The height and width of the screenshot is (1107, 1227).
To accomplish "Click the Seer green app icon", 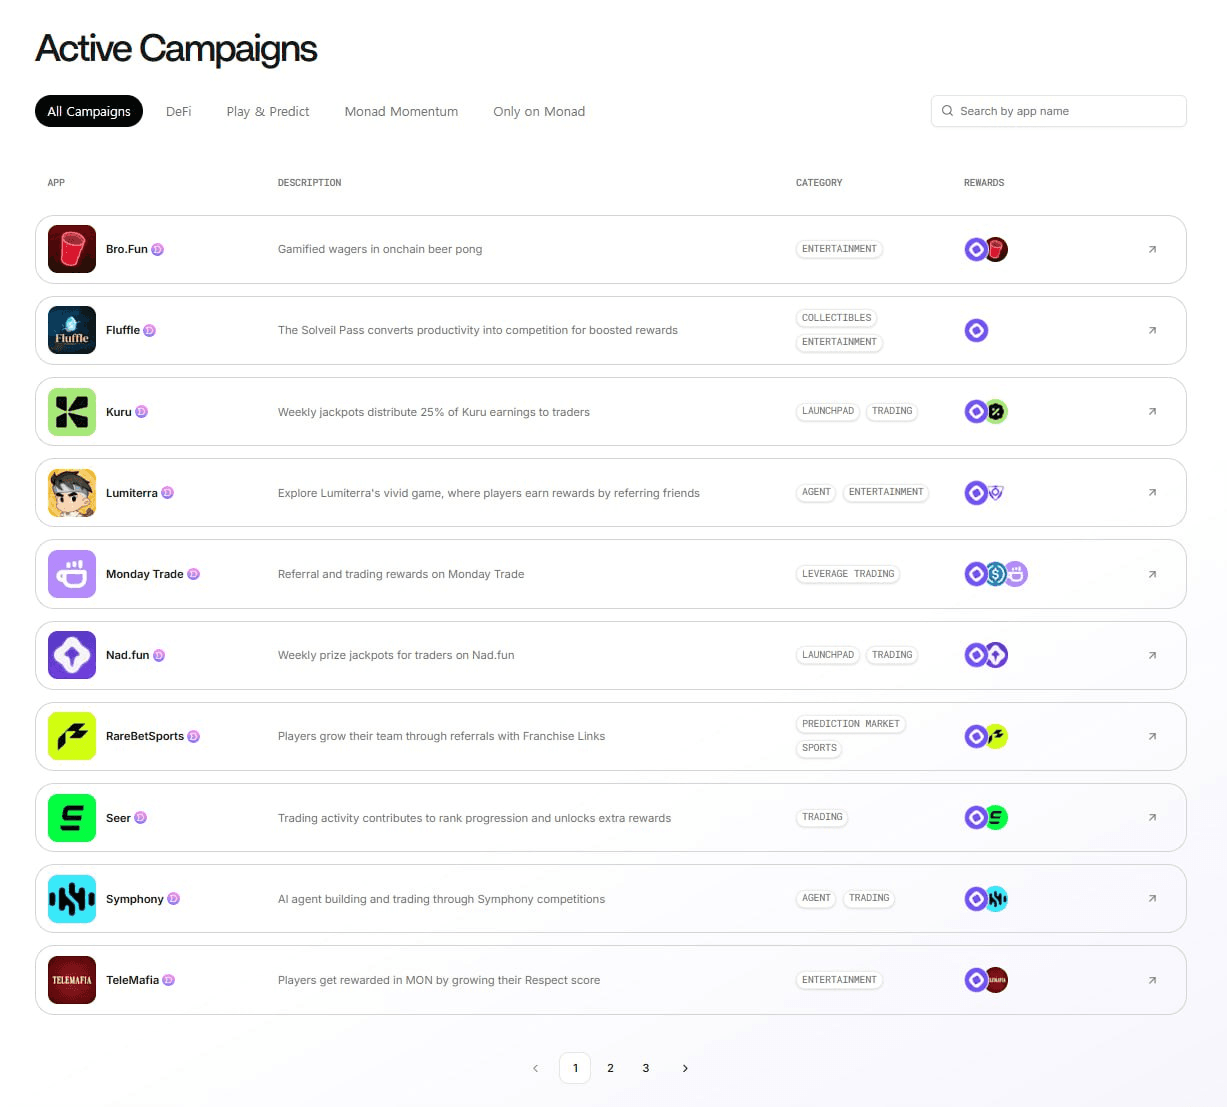I will click(72, 818).
